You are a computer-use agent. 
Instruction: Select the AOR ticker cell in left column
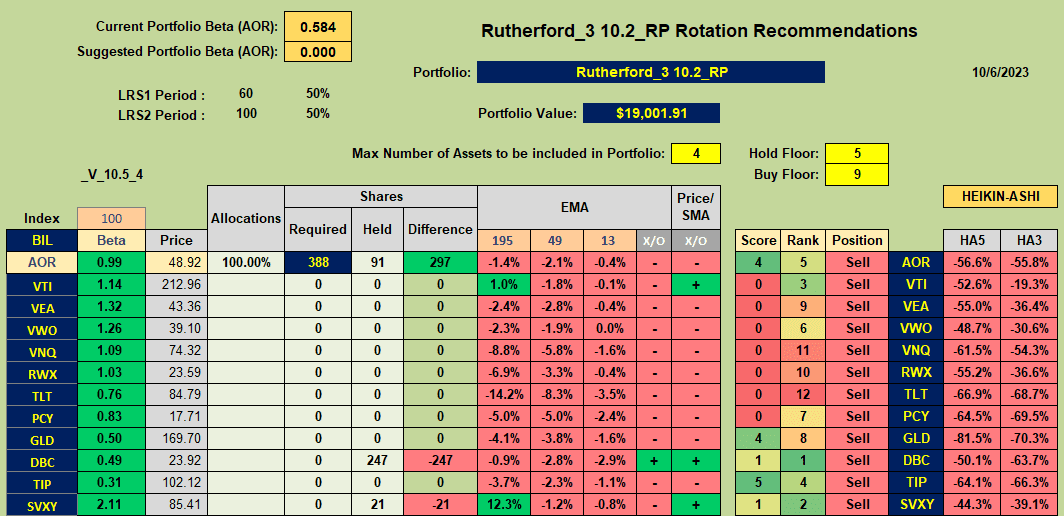tap(42, 262)
